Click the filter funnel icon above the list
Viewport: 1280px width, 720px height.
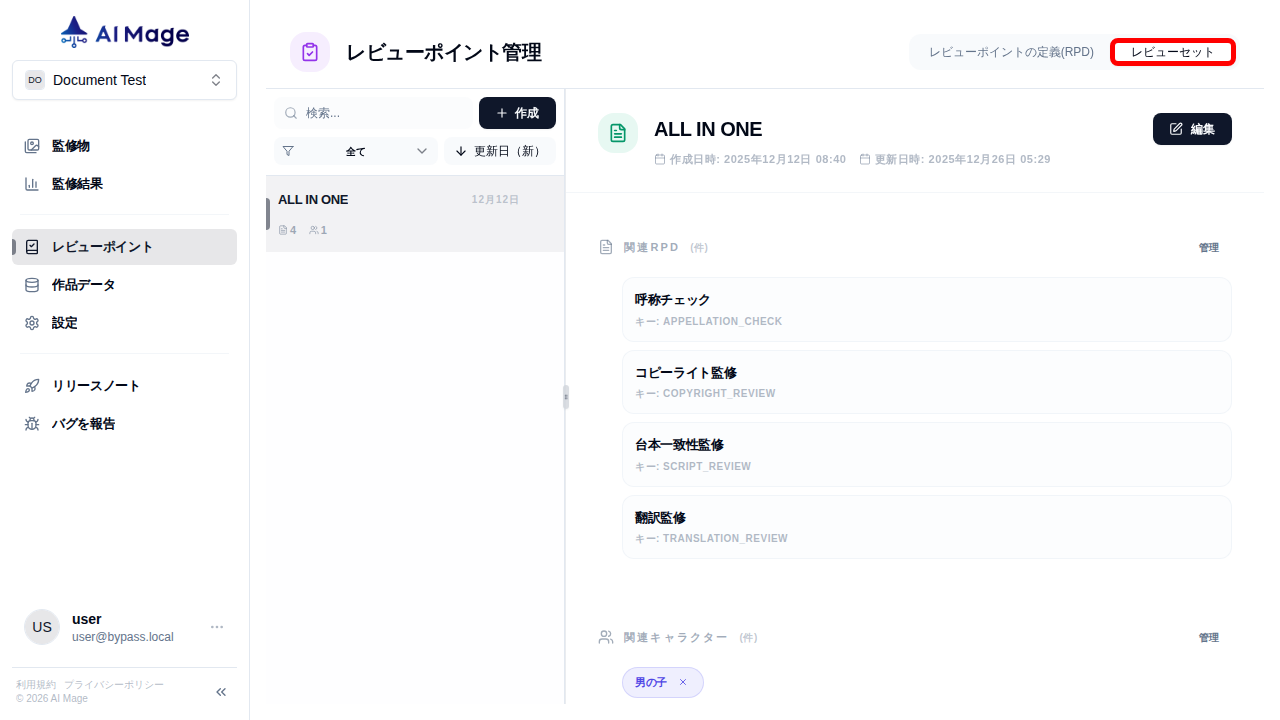point(288,150)
